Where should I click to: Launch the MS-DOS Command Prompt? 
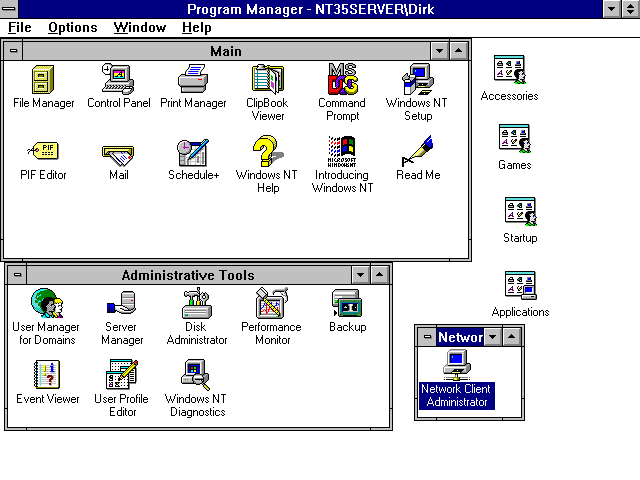342,79
